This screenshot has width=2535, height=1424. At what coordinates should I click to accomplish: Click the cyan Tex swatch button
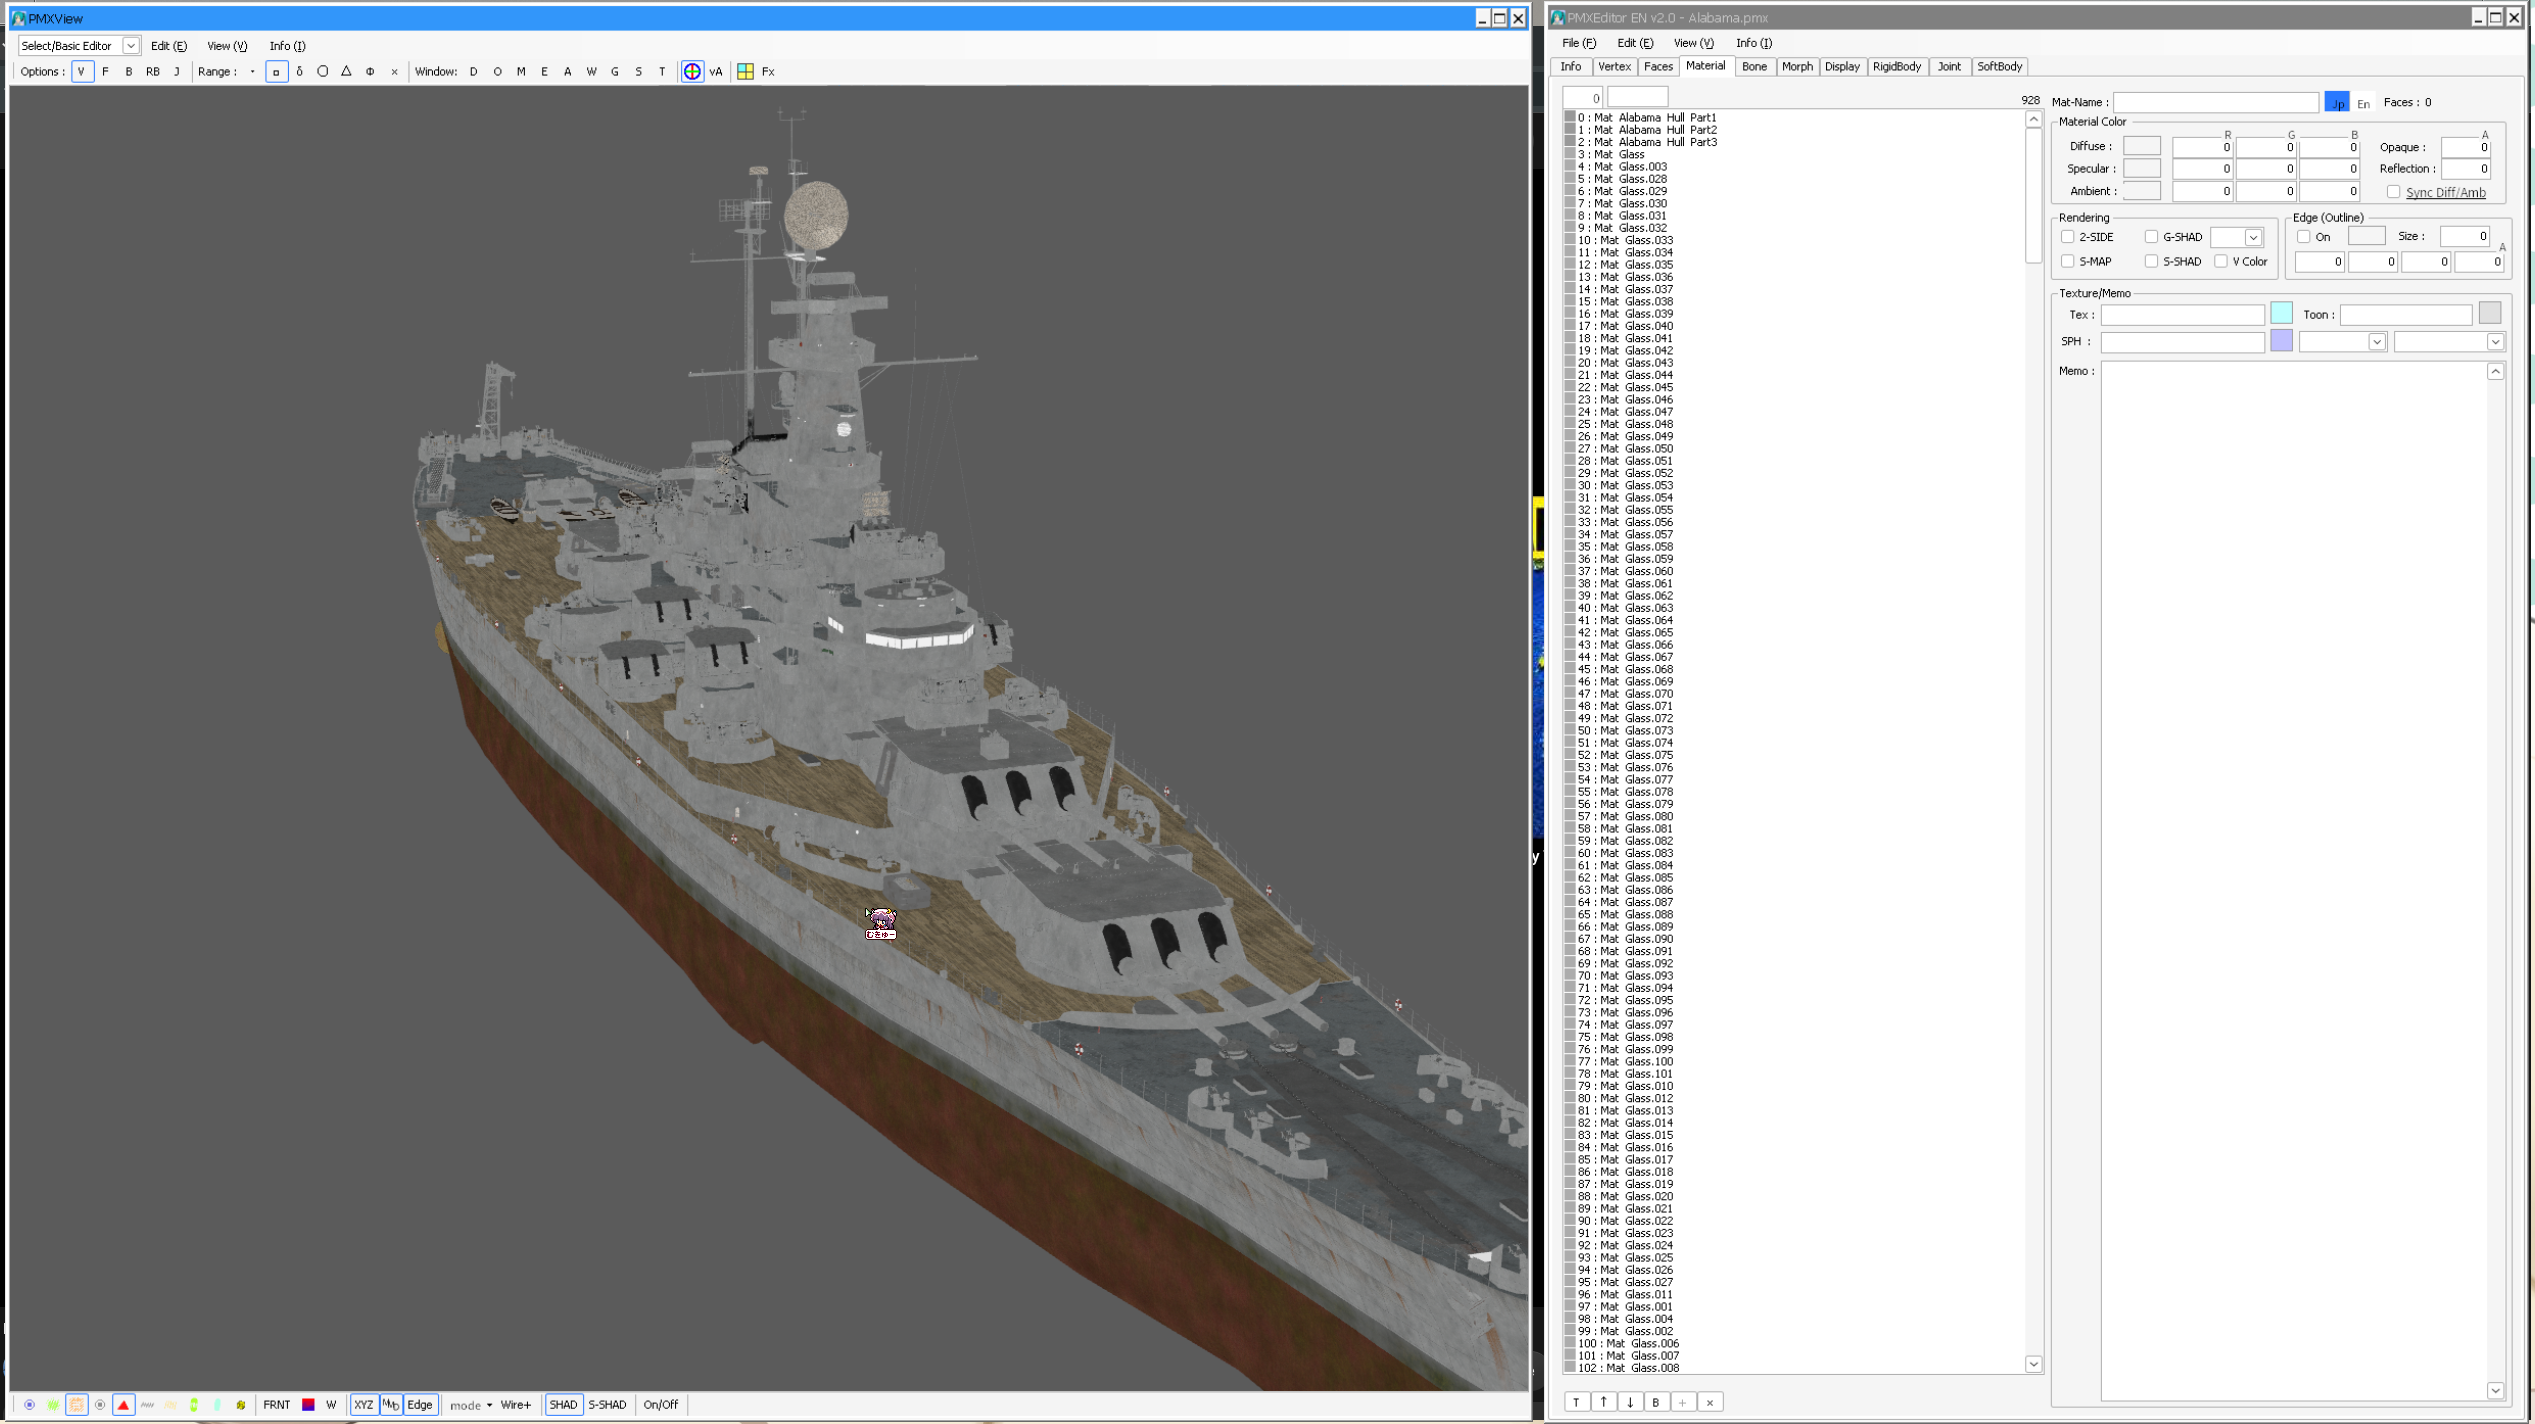[x=2281, y=314]
